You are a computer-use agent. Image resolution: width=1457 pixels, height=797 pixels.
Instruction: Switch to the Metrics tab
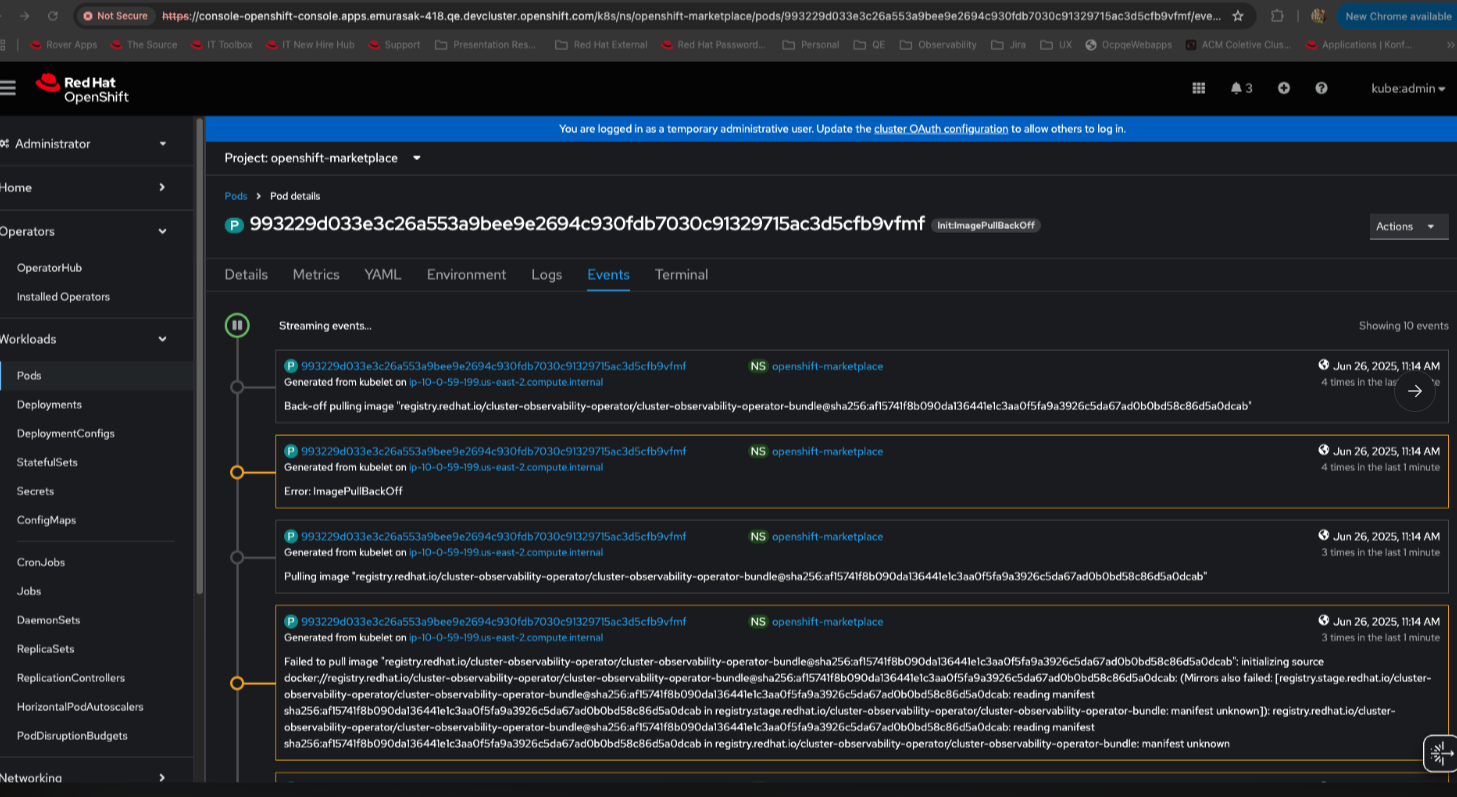(316, 274)
